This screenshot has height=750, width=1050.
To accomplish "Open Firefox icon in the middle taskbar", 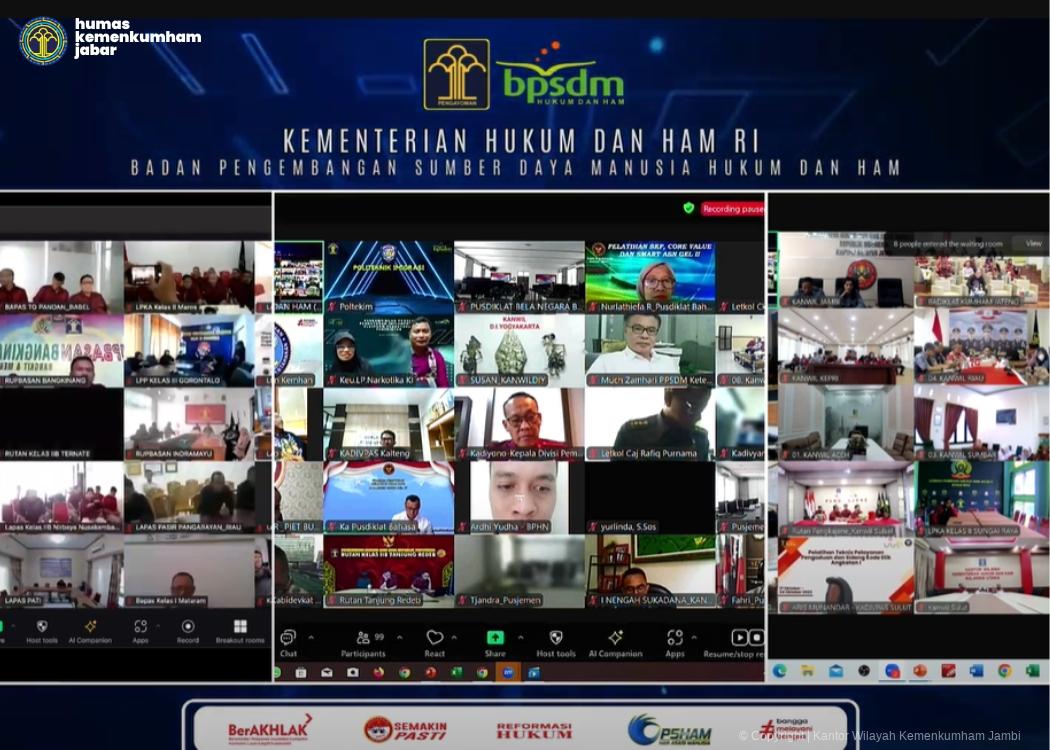I will pos(378,672).
